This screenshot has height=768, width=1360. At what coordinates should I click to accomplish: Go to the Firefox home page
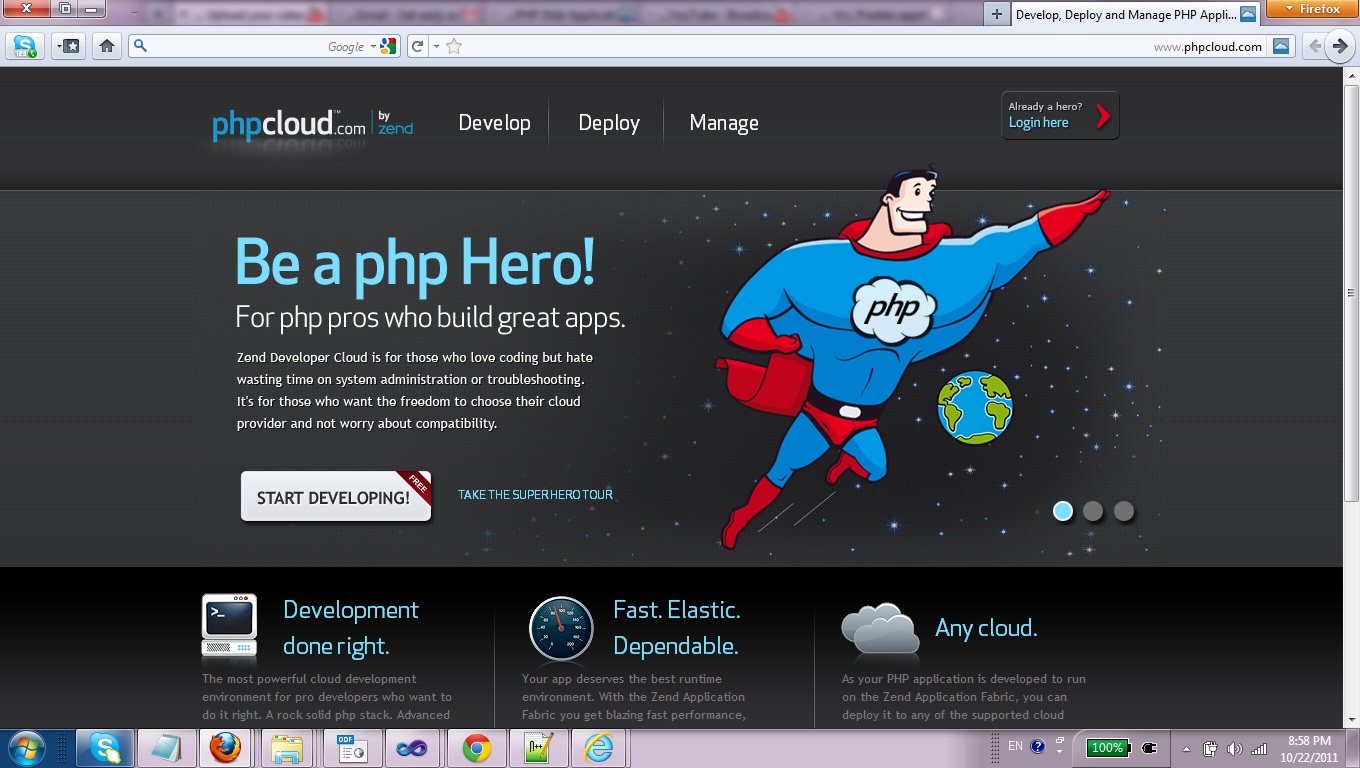[x=107, y=46]
